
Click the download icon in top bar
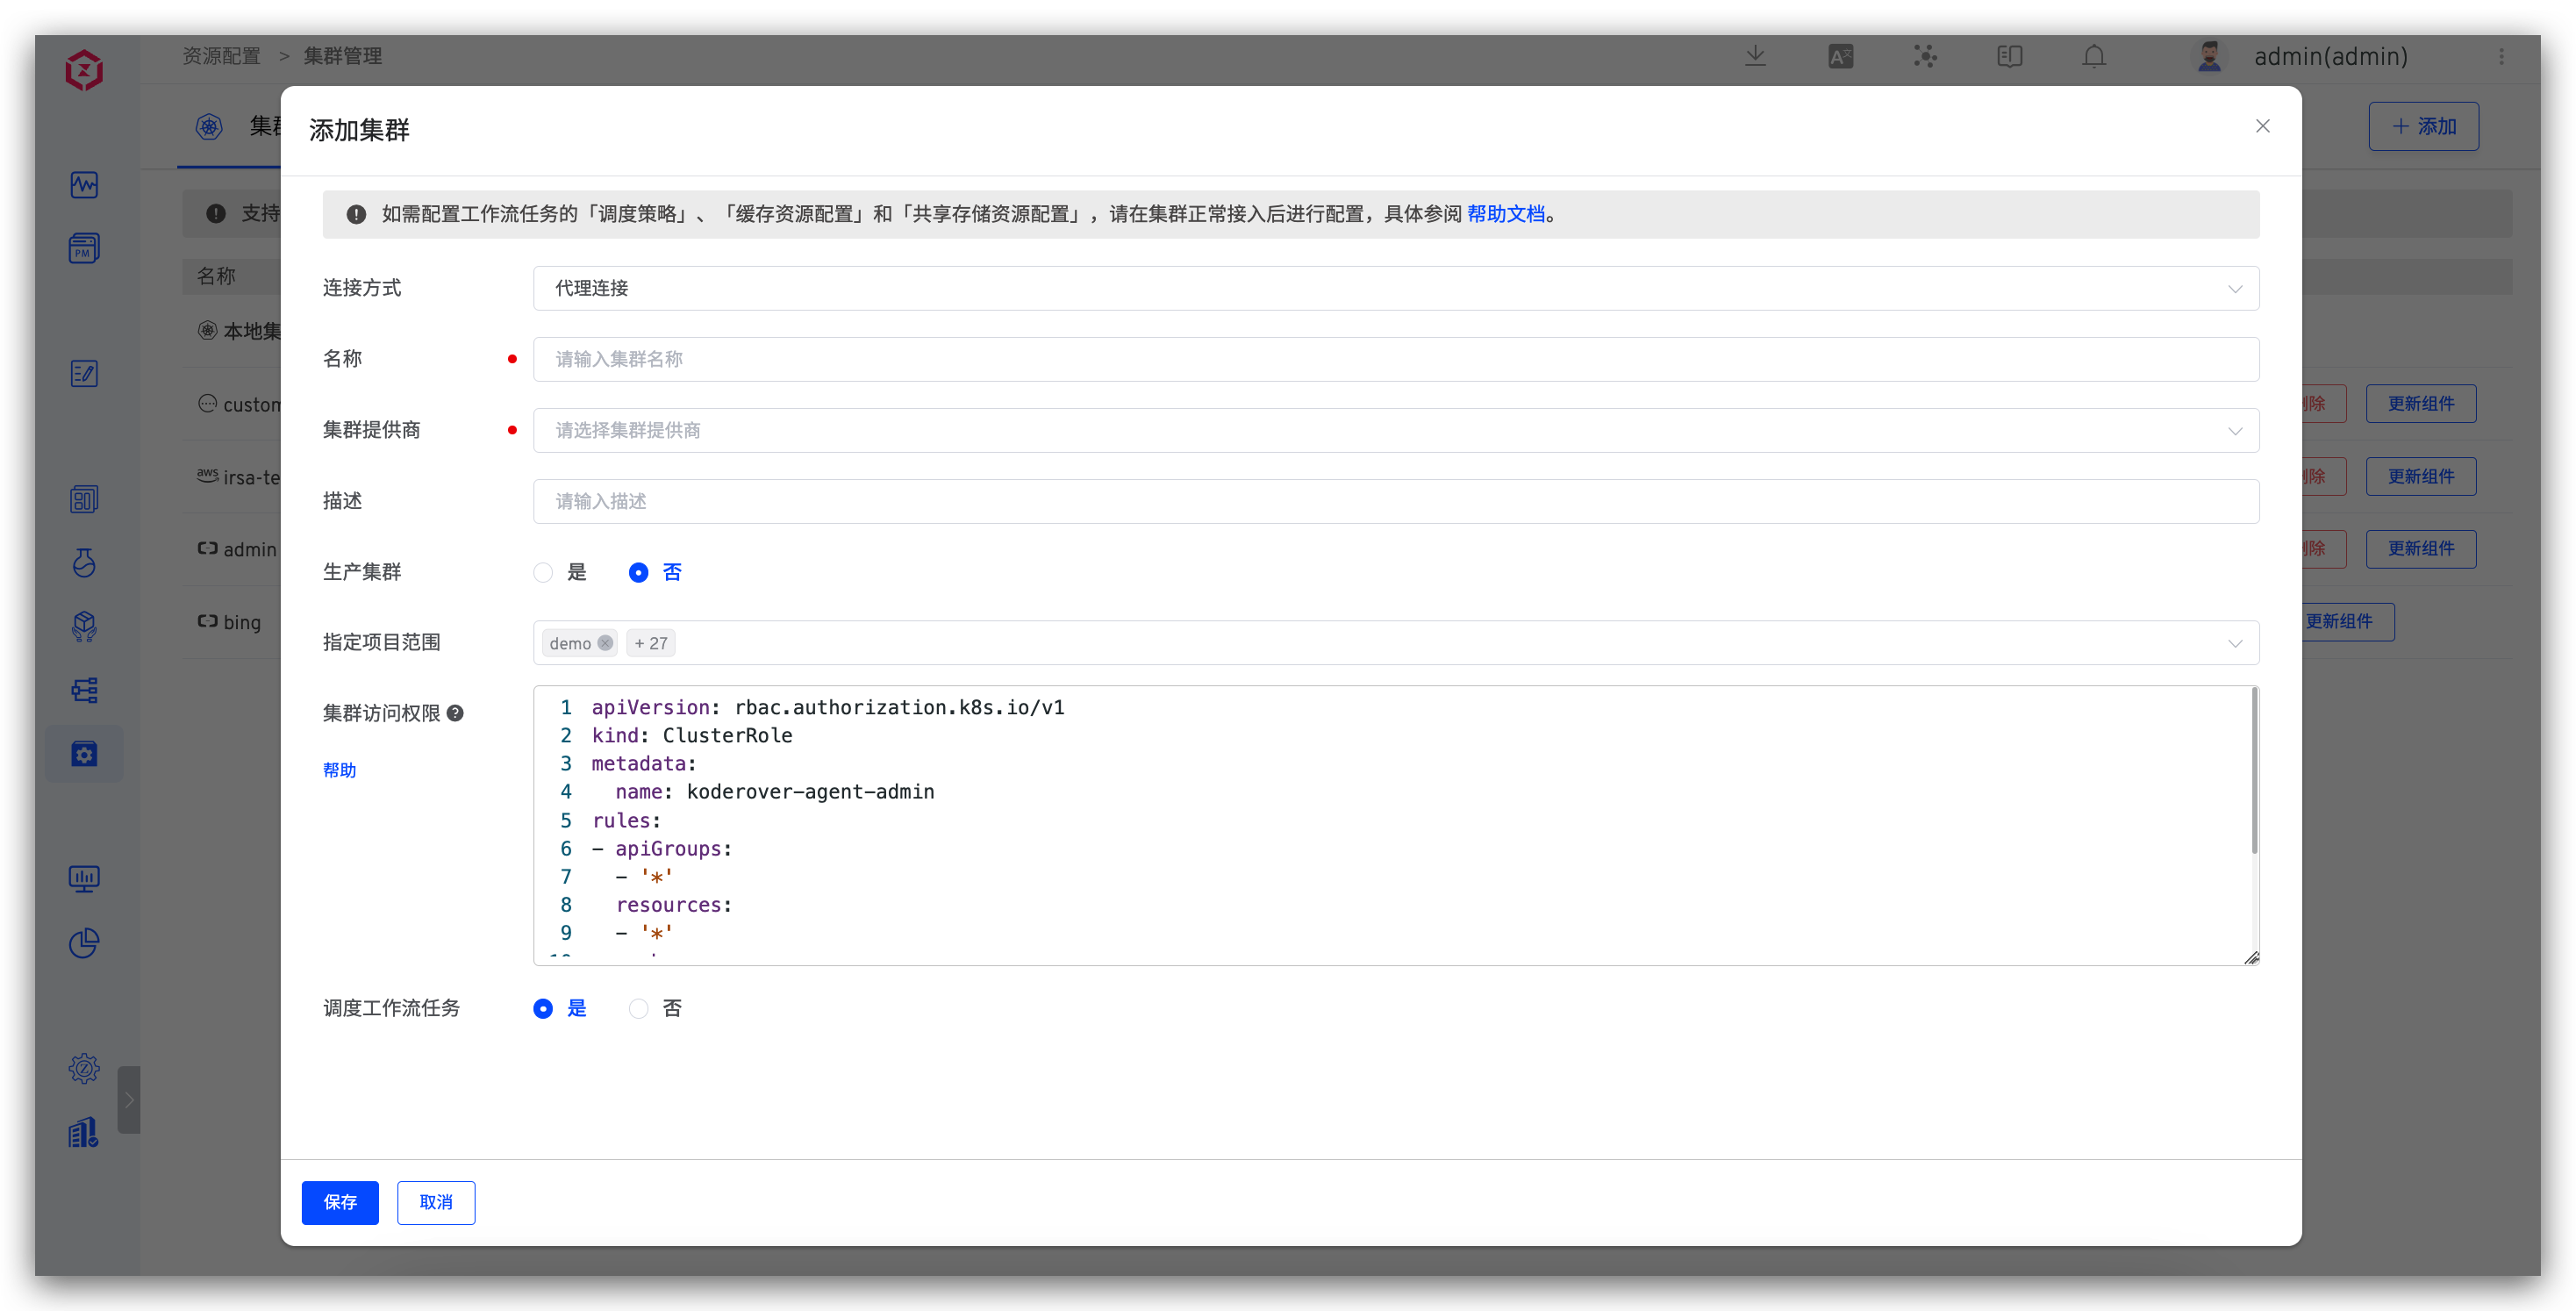(x=1755, y=57)
